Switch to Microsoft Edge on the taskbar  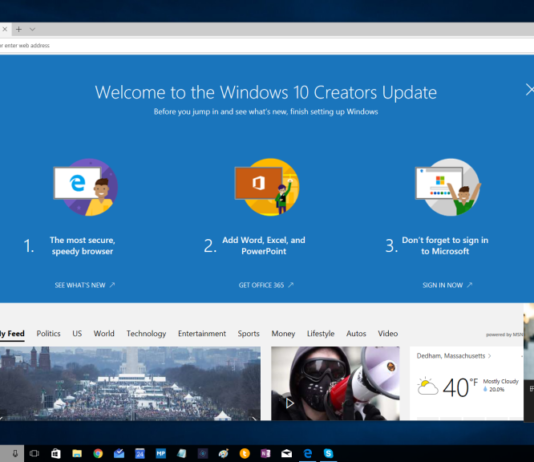pyautogui.click(x=308, y=453)
